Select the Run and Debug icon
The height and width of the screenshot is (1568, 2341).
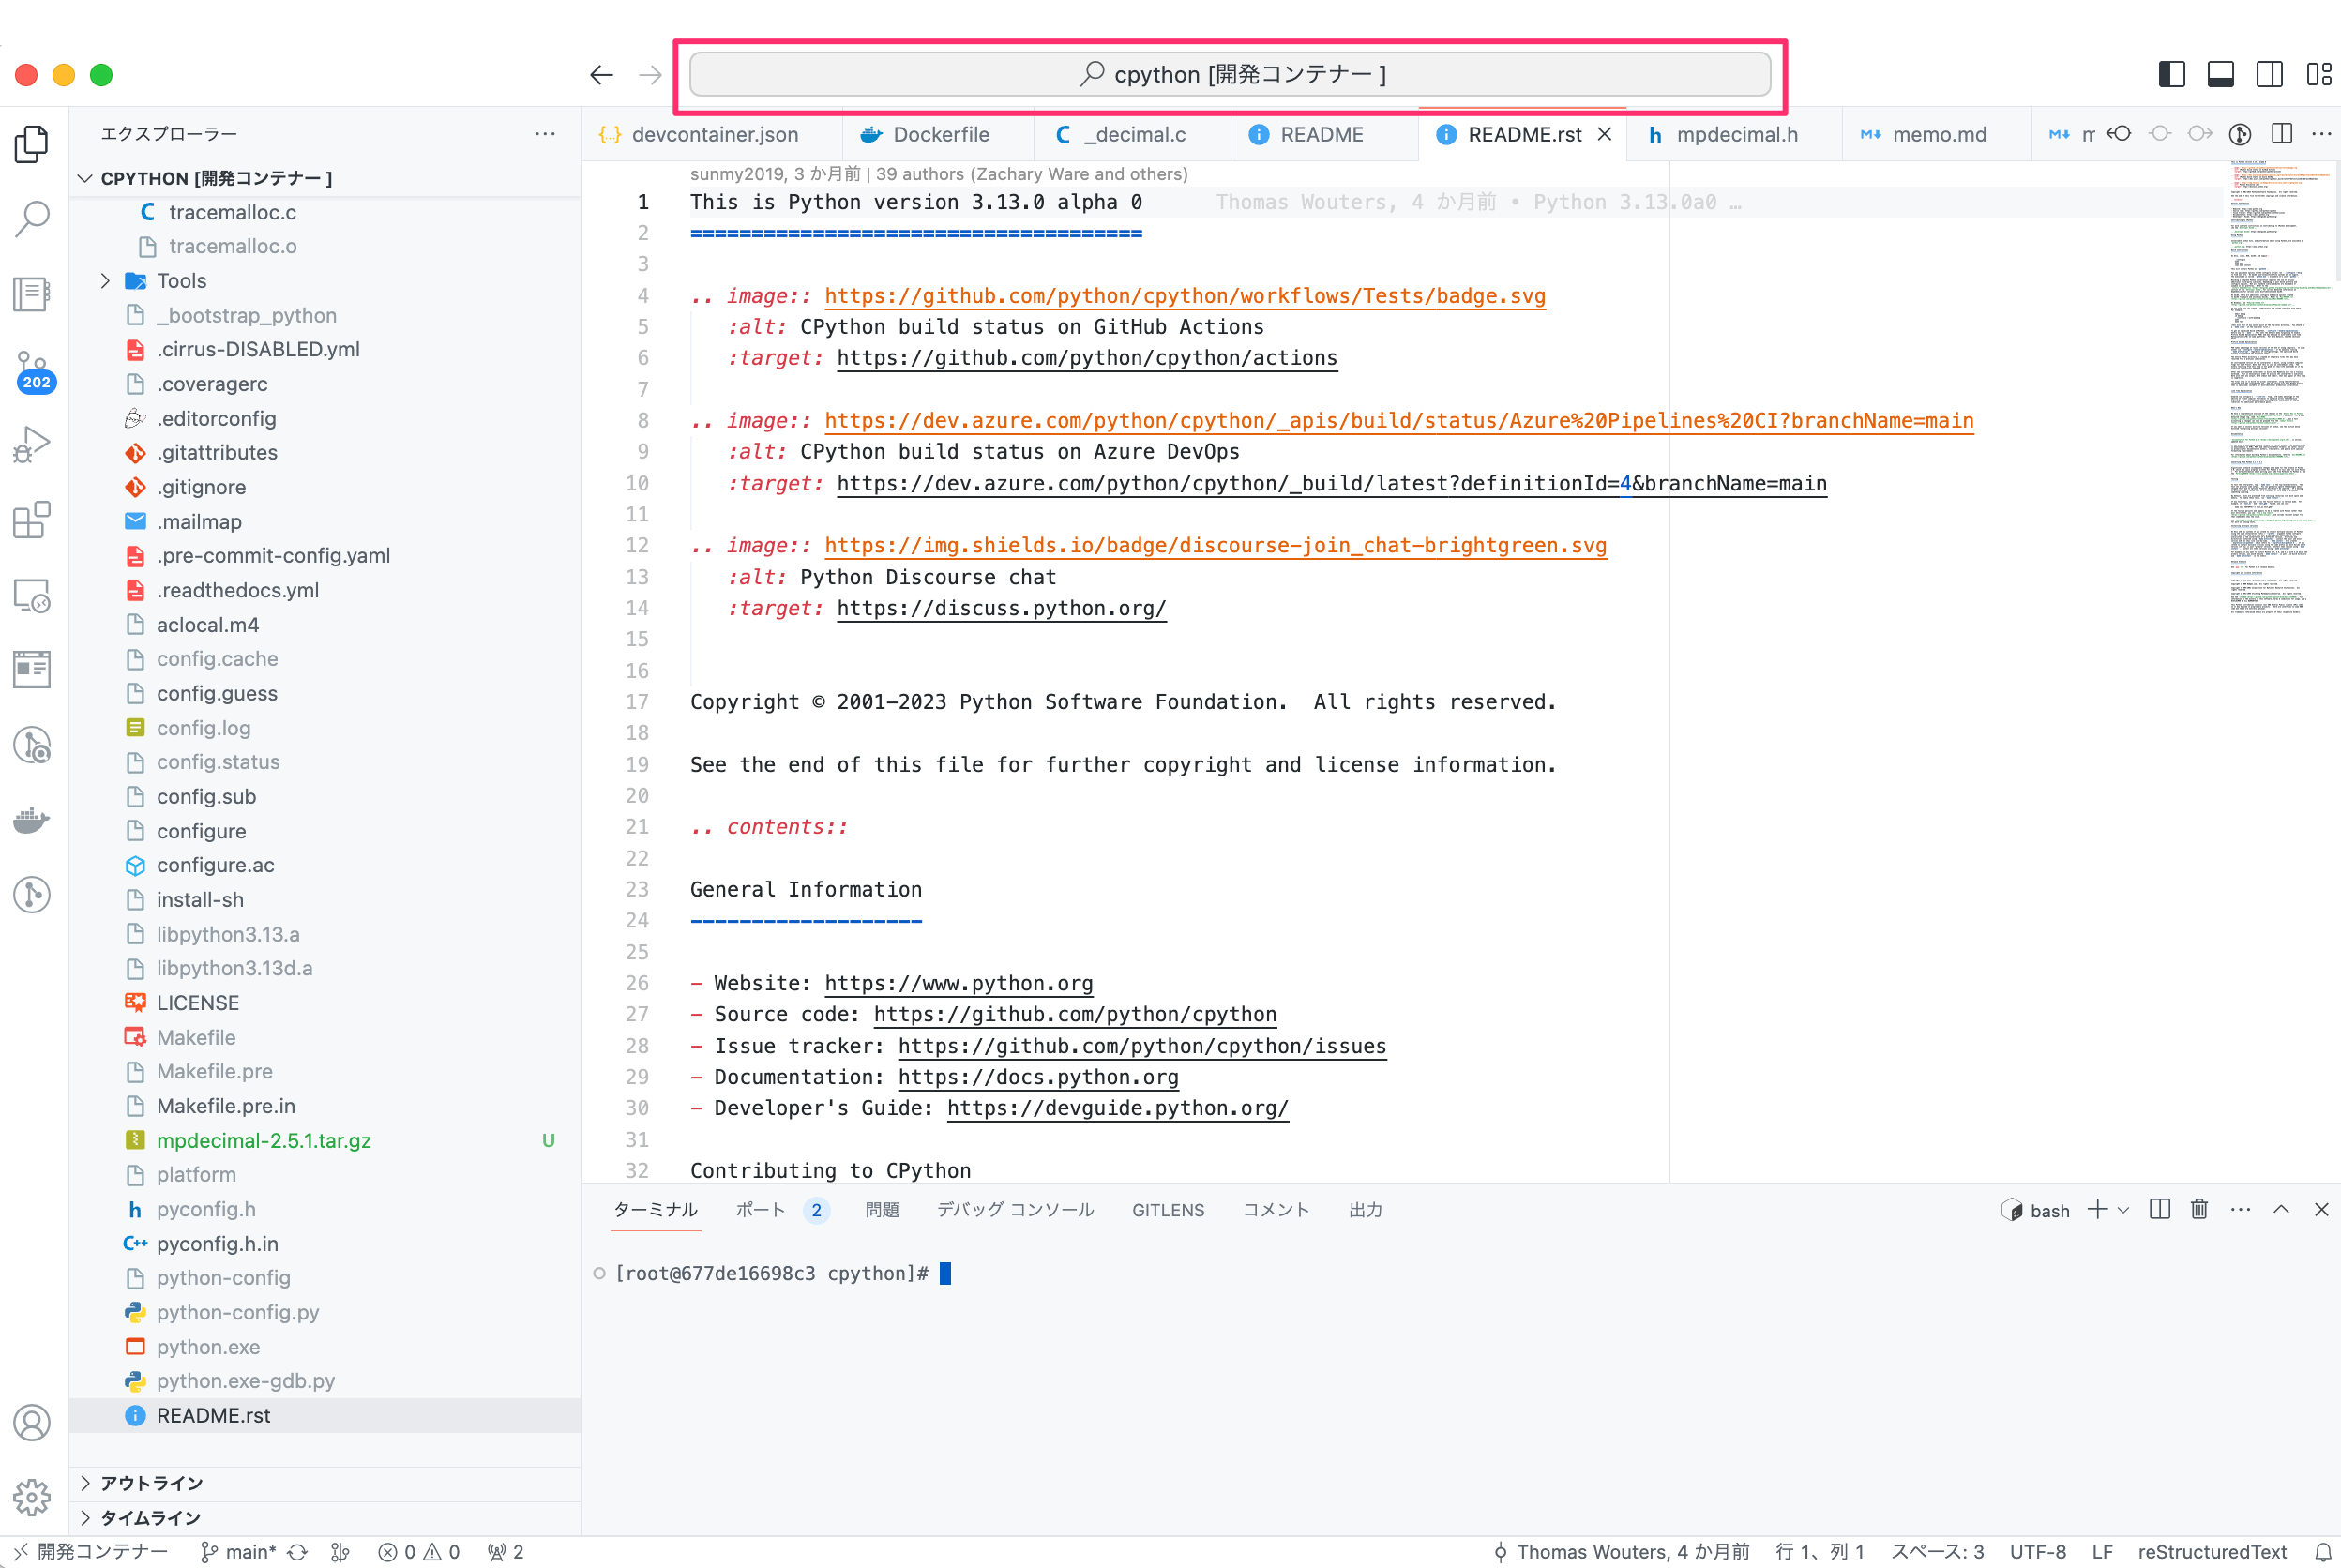pos(32,443)
